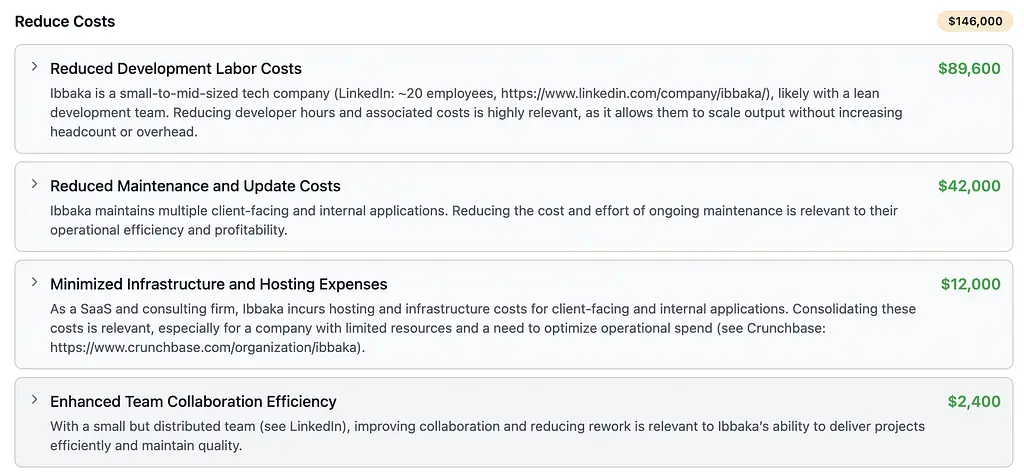Expand the Enhanced Team Collaboration Efficiency chevron
Viewport: 1024px width, 475px height.
[34, 400]
